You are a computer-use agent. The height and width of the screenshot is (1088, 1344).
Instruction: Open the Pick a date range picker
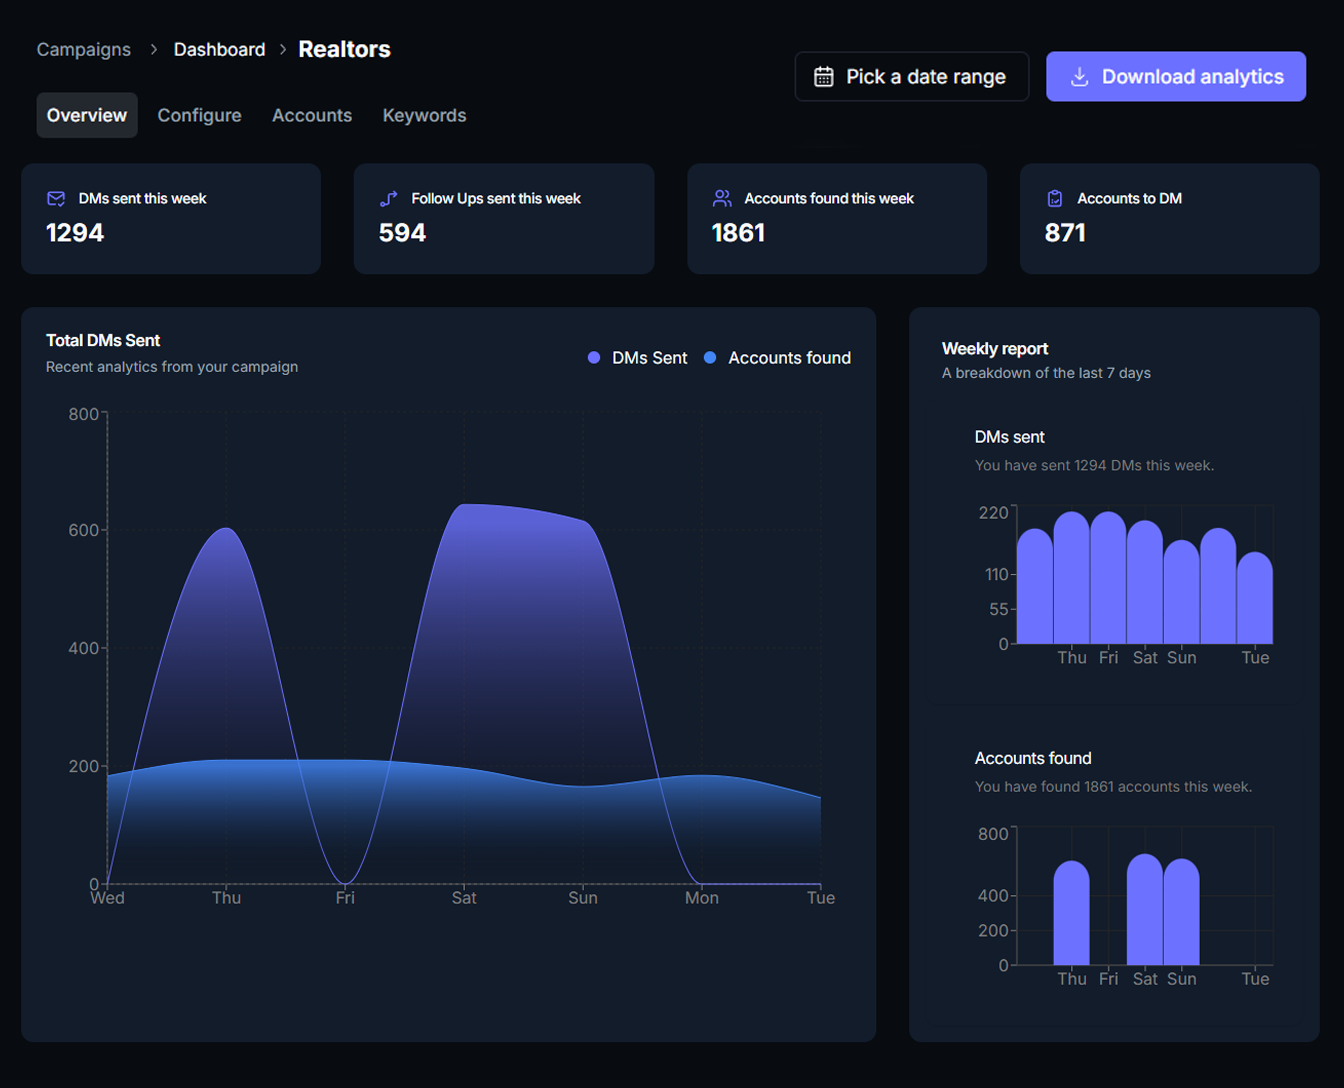tap(911, 77)
